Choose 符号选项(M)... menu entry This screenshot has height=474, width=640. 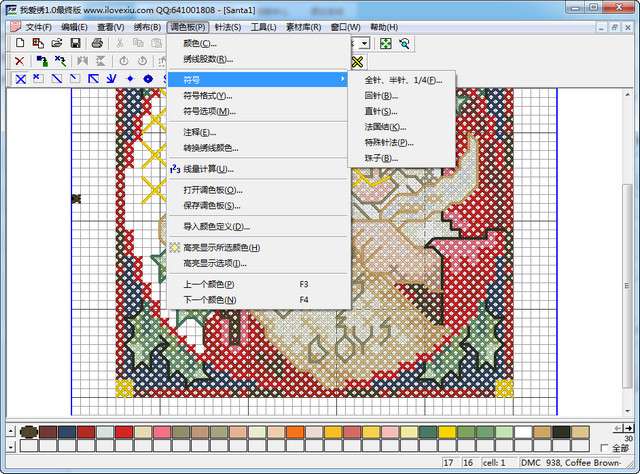[258, 111]
